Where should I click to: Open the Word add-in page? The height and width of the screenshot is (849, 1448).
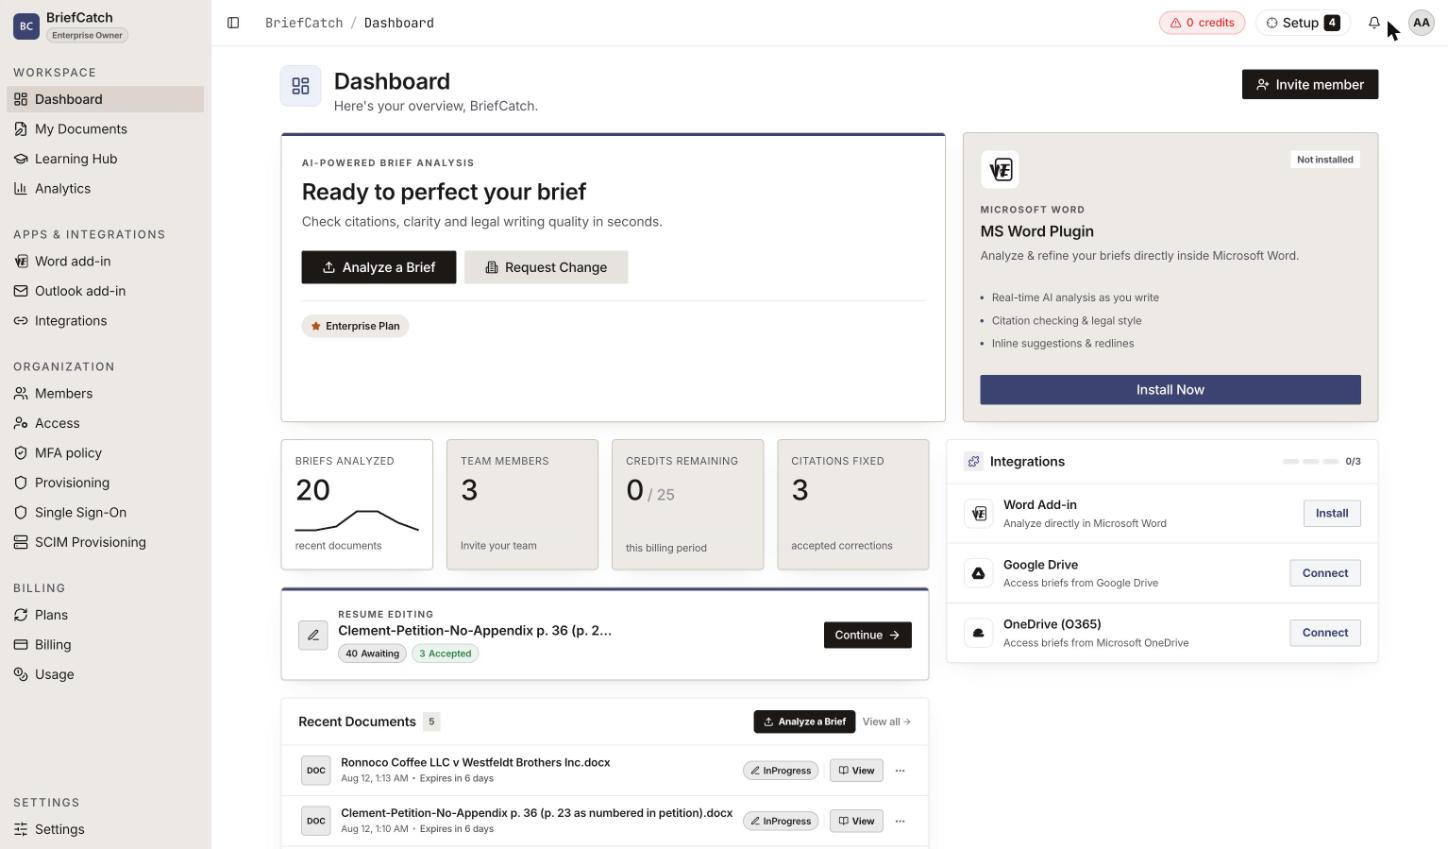click(105, 261)
